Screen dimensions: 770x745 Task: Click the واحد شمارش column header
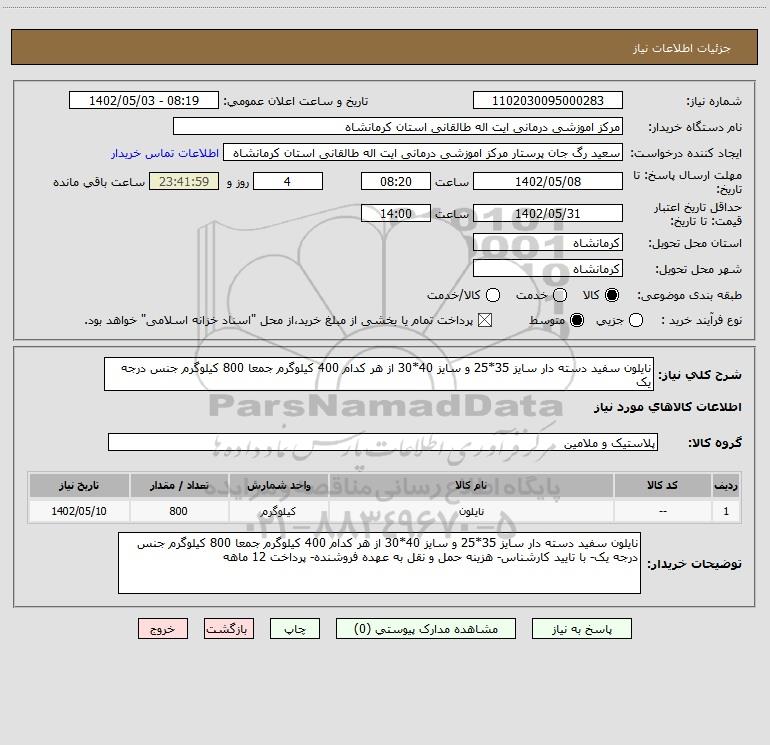[x=278, y=485]
